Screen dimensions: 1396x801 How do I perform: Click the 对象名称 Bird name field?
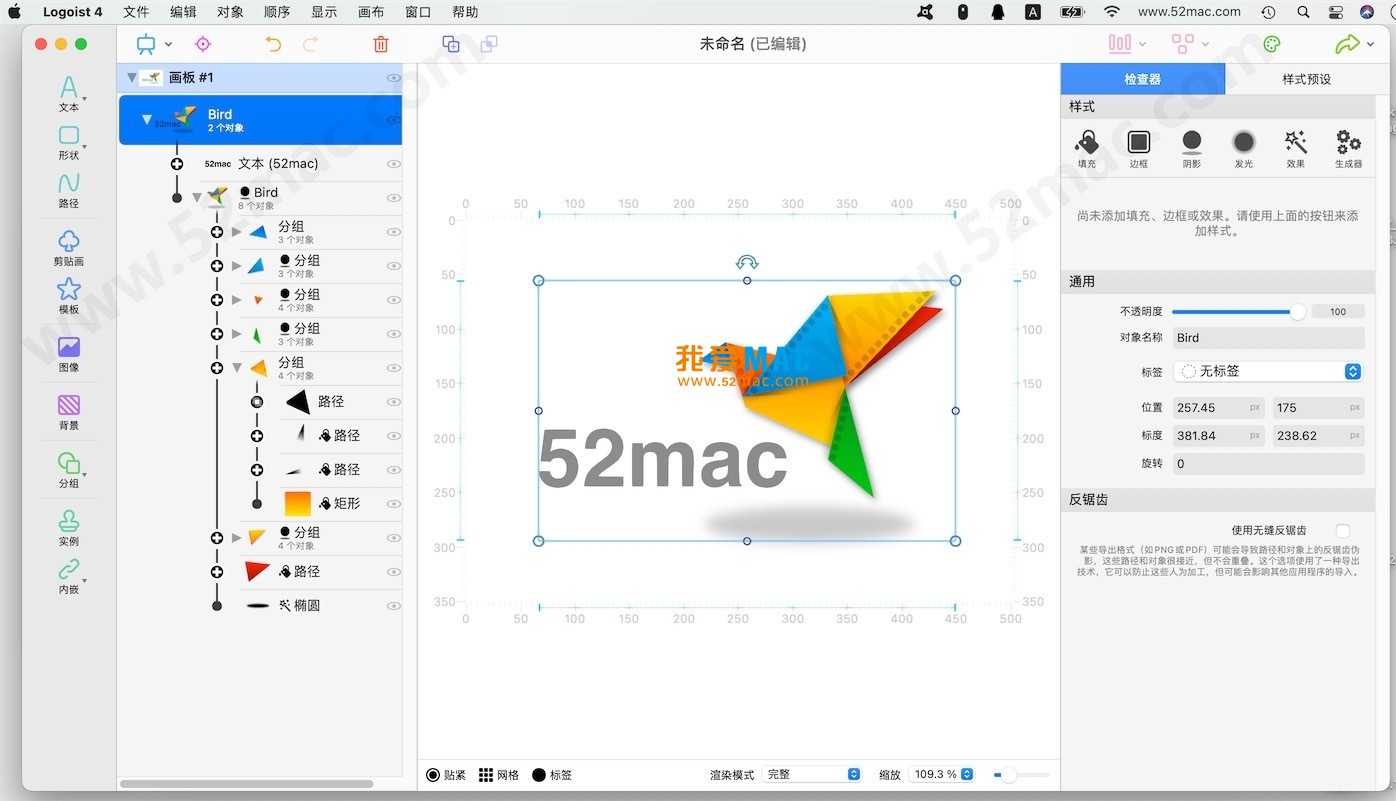coord(1268,338)
